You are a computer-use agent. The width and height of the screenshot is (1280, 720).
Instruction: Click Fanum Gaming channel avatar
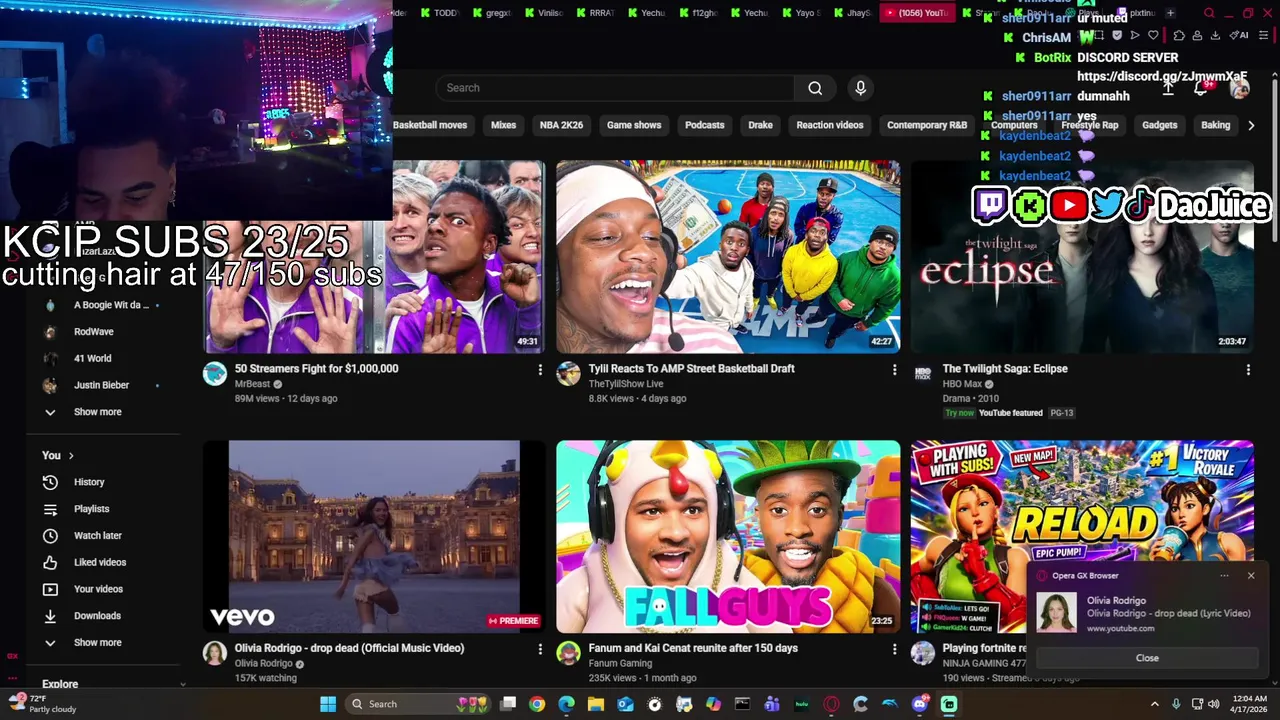pos(569,653)
